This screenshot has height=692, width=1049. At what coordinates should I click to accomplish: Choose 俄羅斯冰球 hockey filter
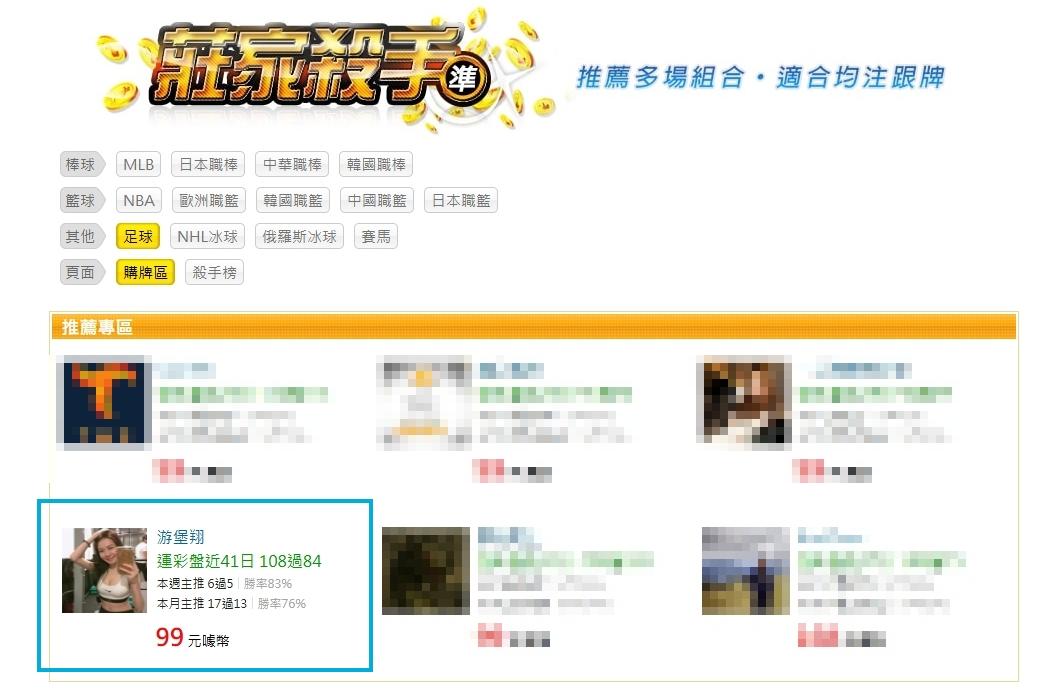tap(299, 236)
